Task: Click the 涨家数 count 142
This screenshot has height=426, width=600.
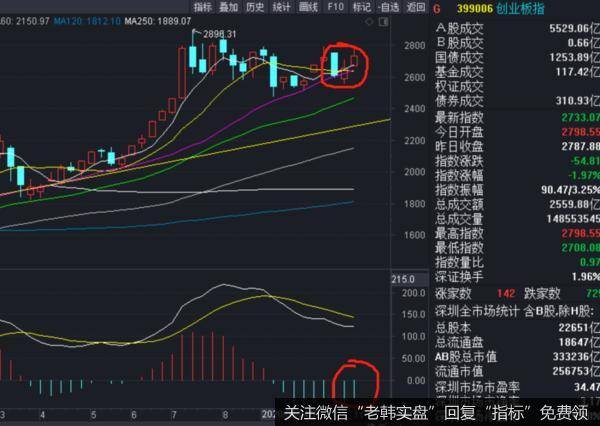Action: tap(506, 294)
